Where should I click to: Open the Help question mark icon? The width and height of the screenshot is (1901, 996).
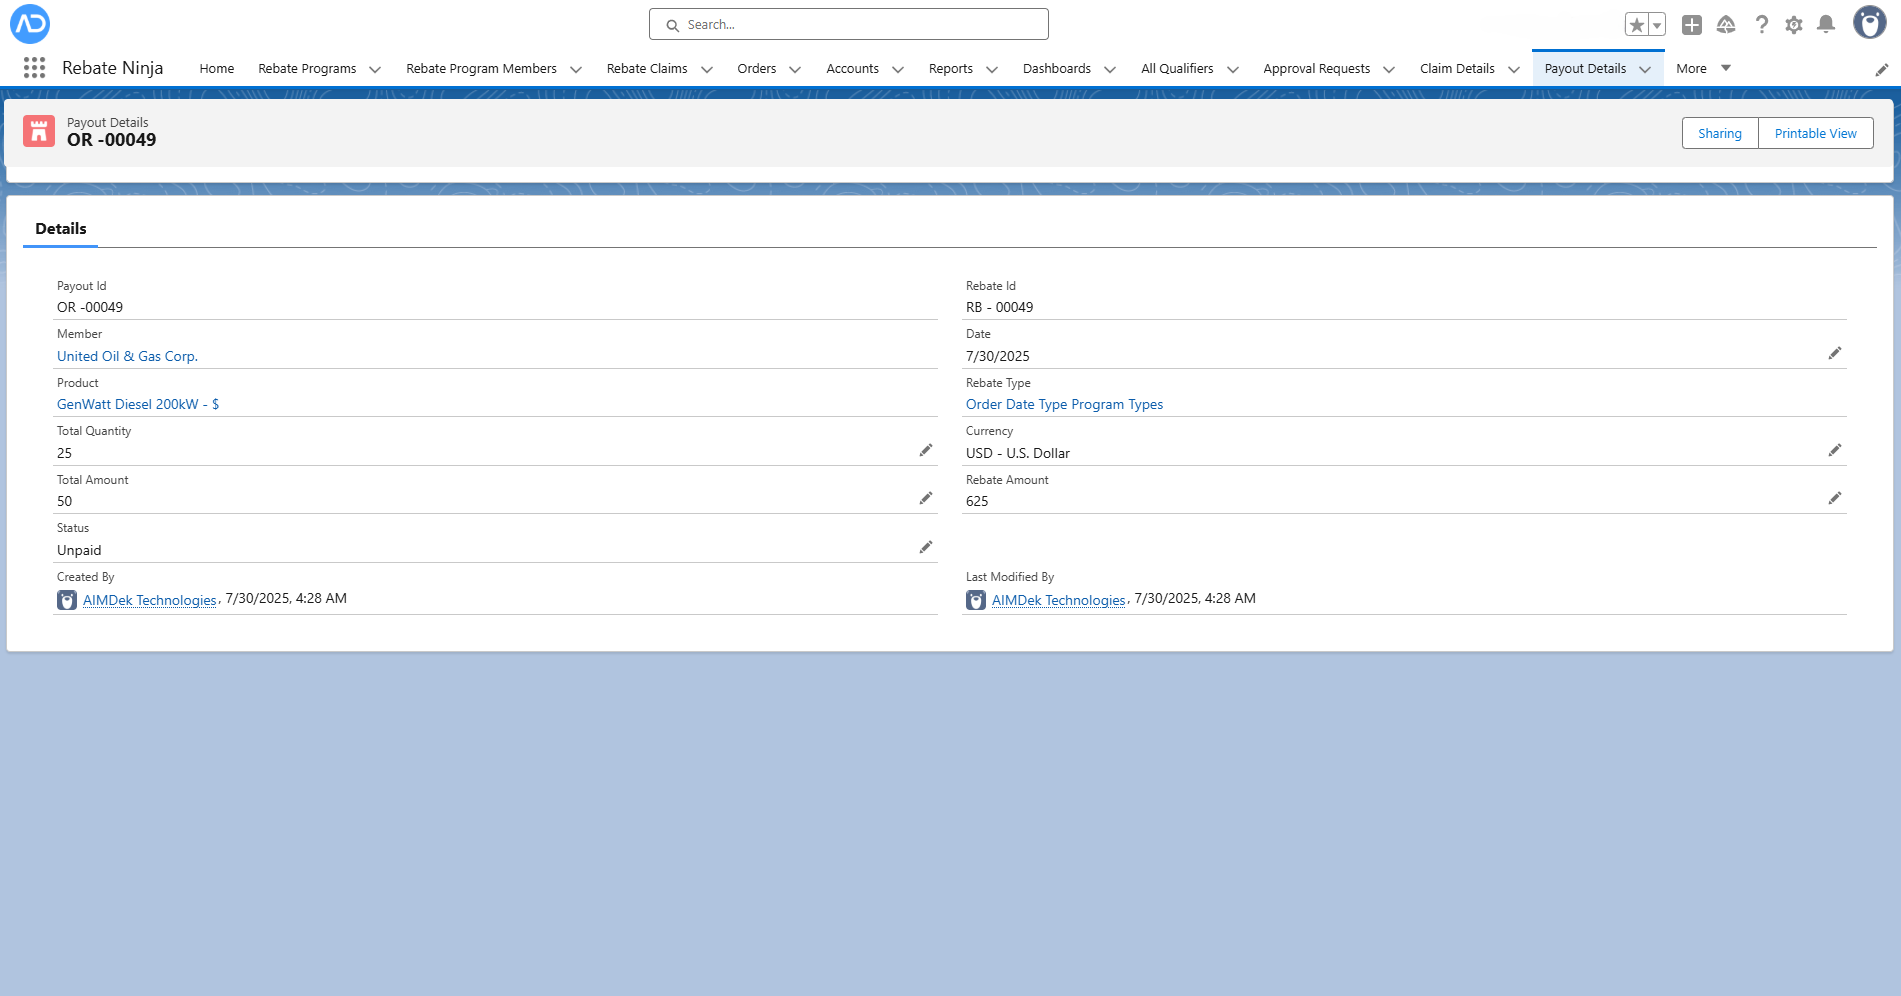(x=1762, y=25)
